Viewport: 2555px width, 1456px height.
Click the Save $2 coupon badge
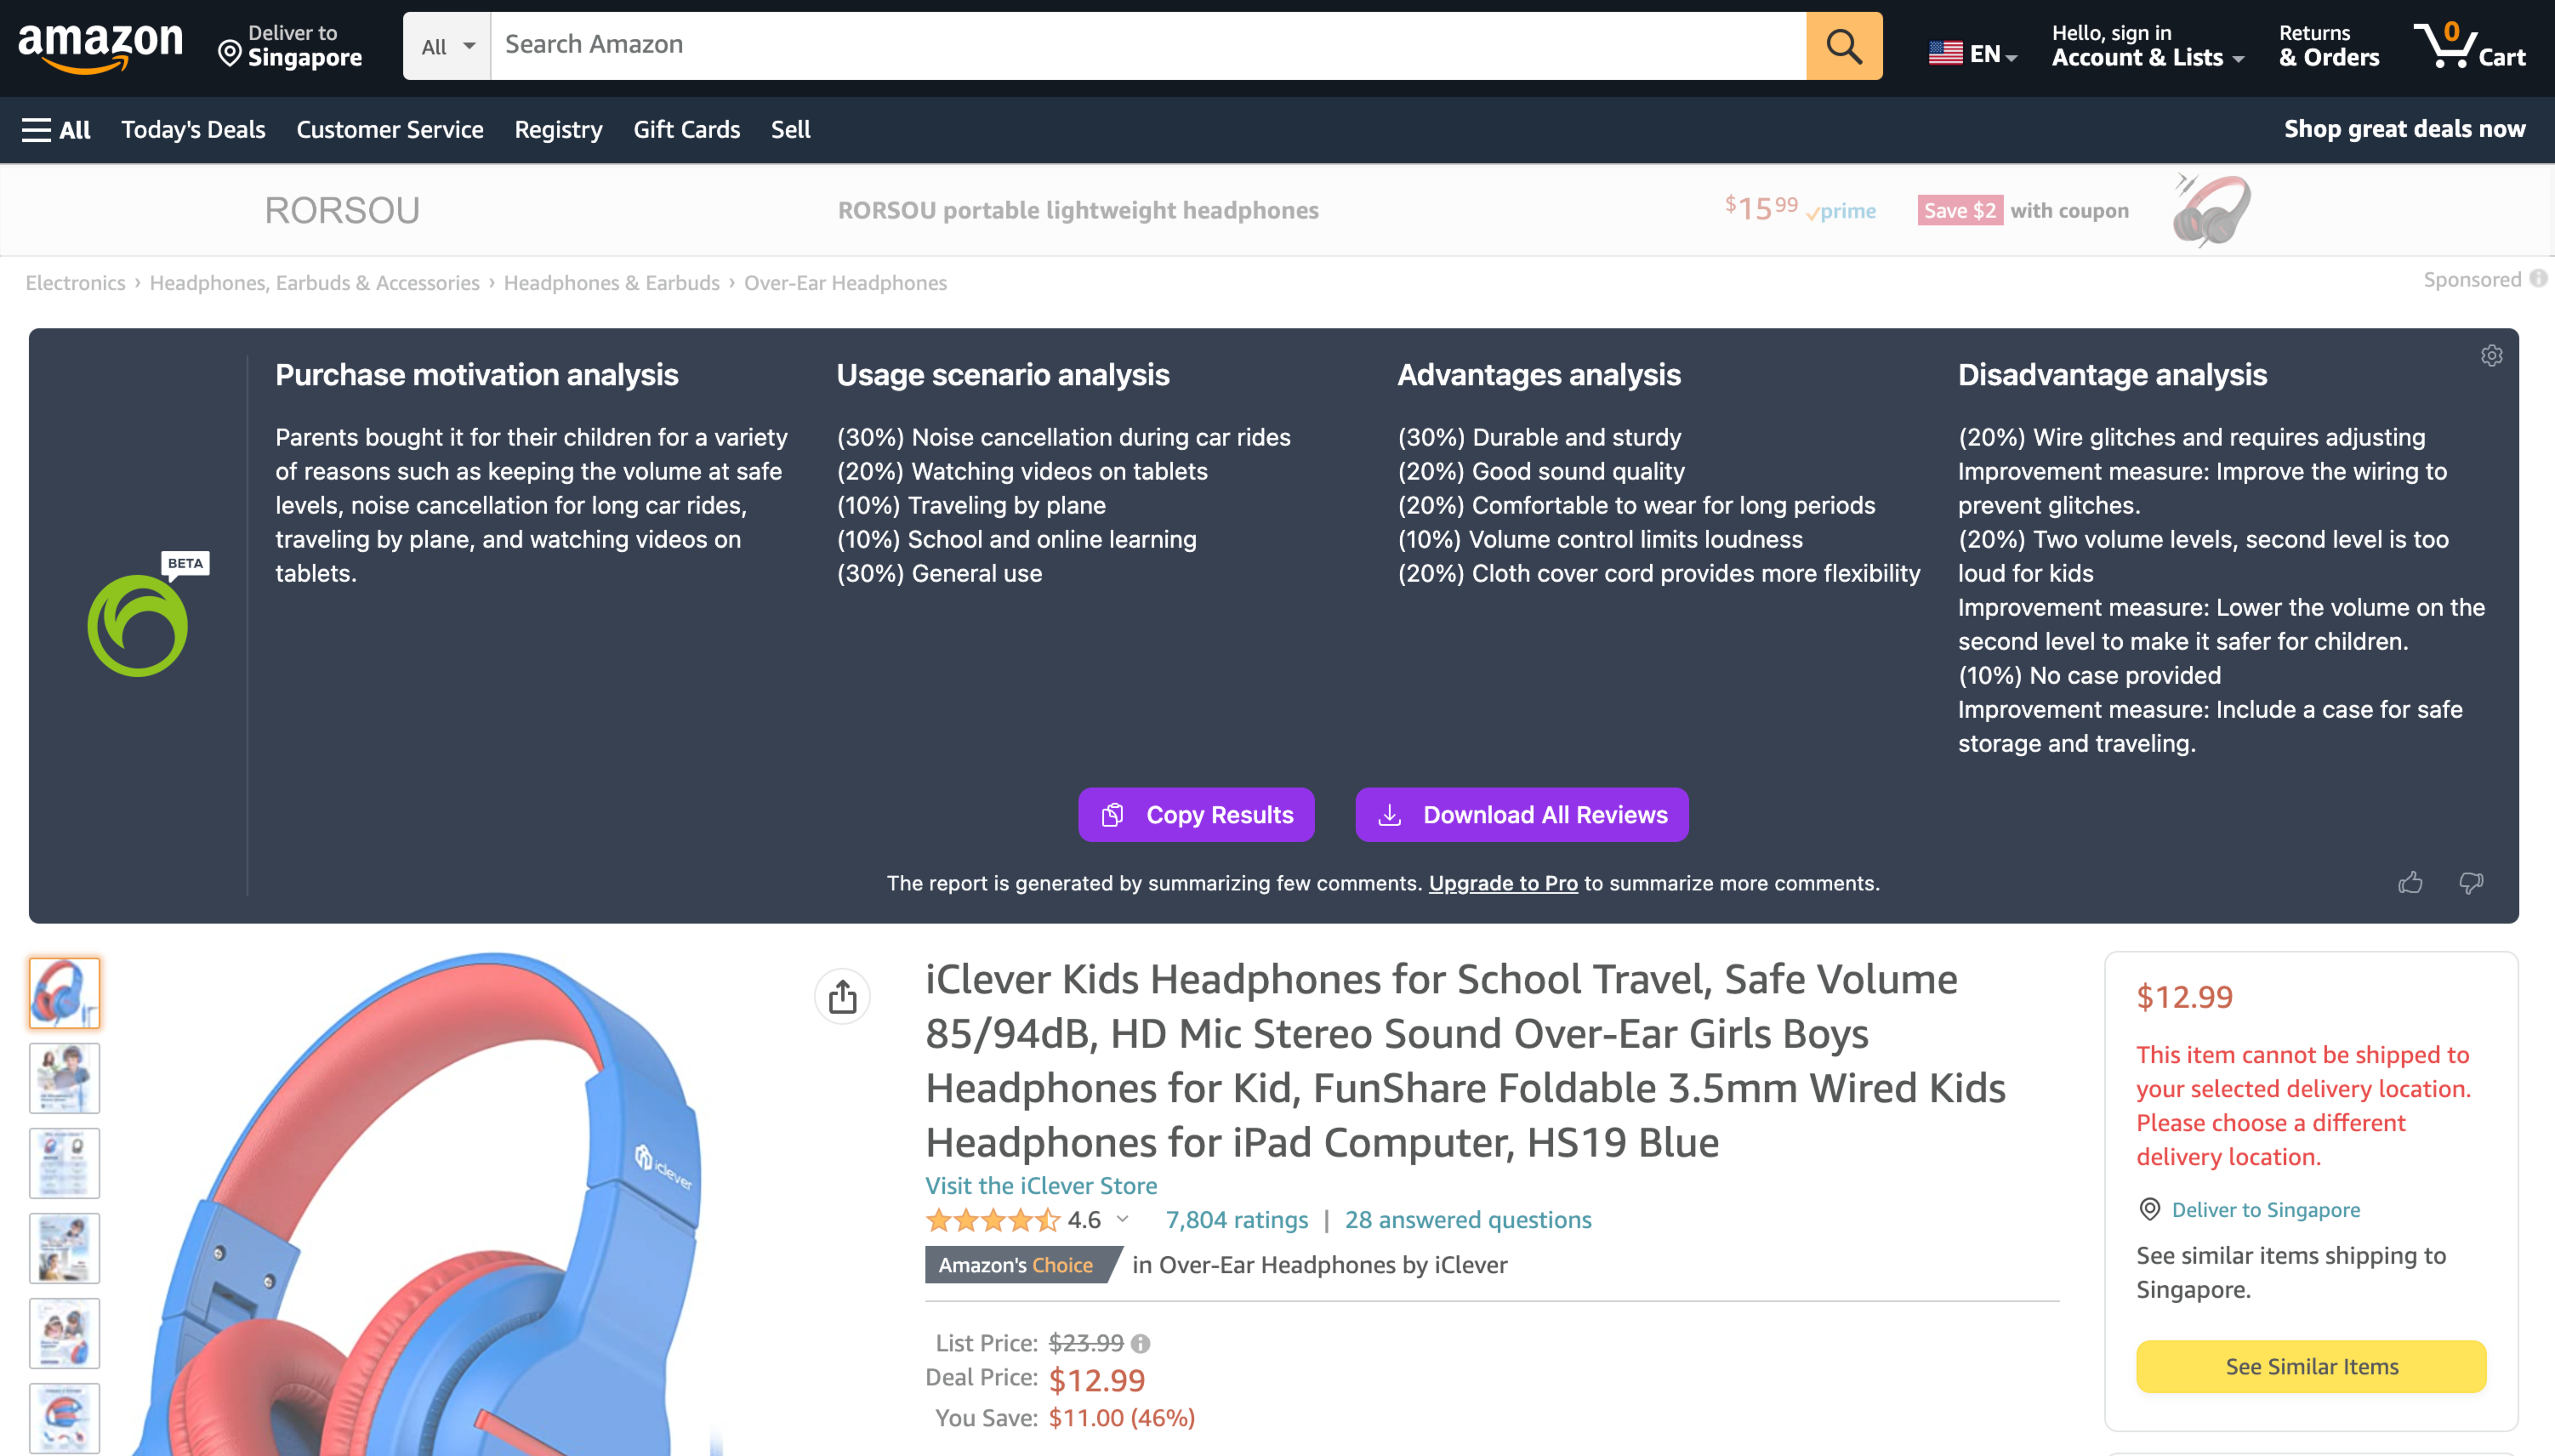coord(1959,211)
